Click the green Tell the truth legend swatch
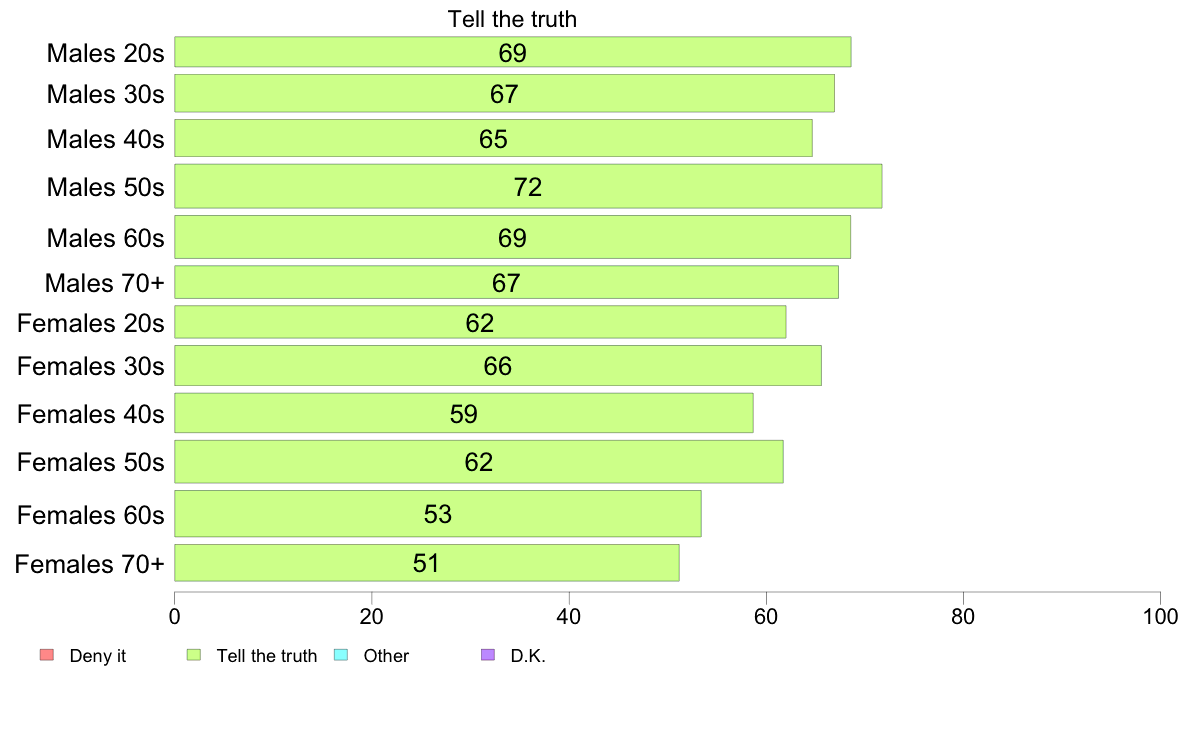Image resolution: width=1188 pixels, height=736 pixels. pos(194,655)
